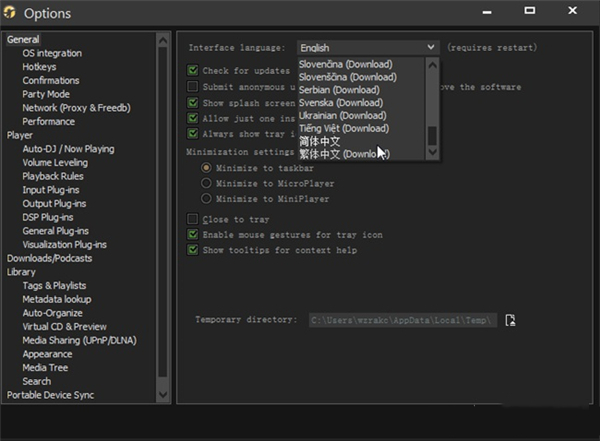Click the up arrow of the category tree scrollbar
The image size is (600, 441).
click(163, 39)
